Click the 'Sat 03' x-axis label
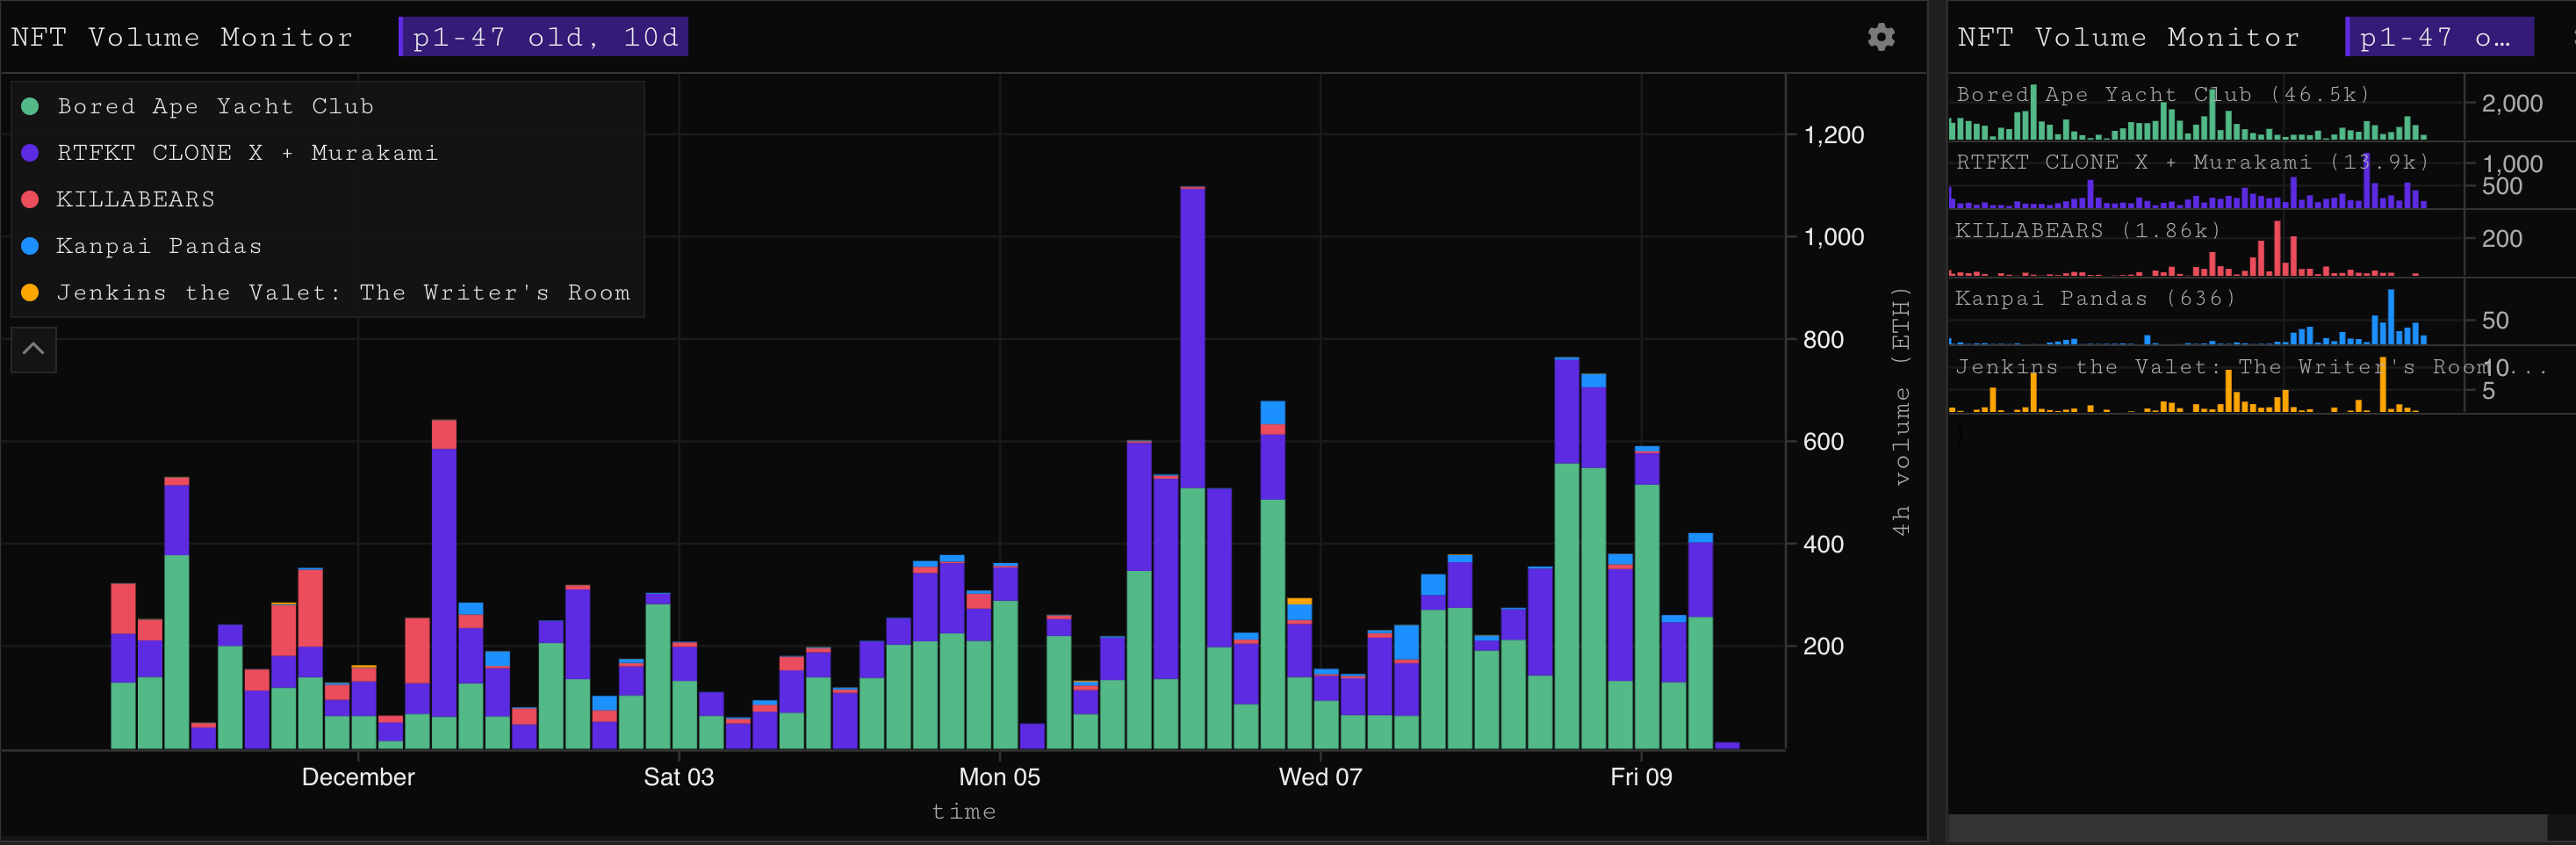The image size is (2576, 845). pos(679,777)
